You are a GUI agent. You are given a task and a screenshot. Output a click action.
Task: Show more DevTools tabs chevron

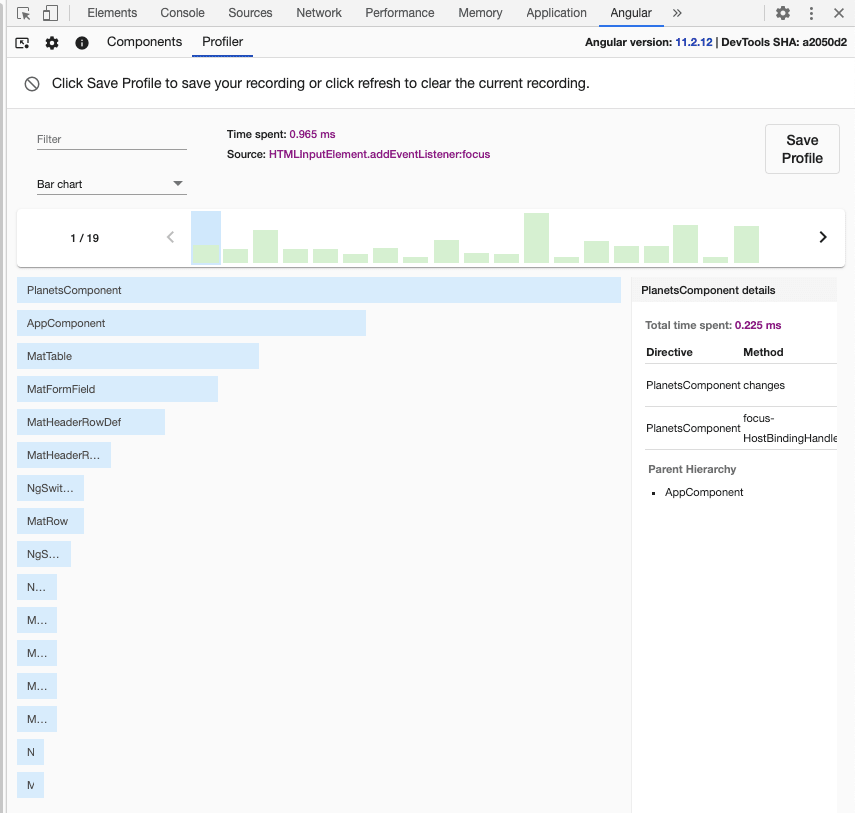tap(677, 13)
